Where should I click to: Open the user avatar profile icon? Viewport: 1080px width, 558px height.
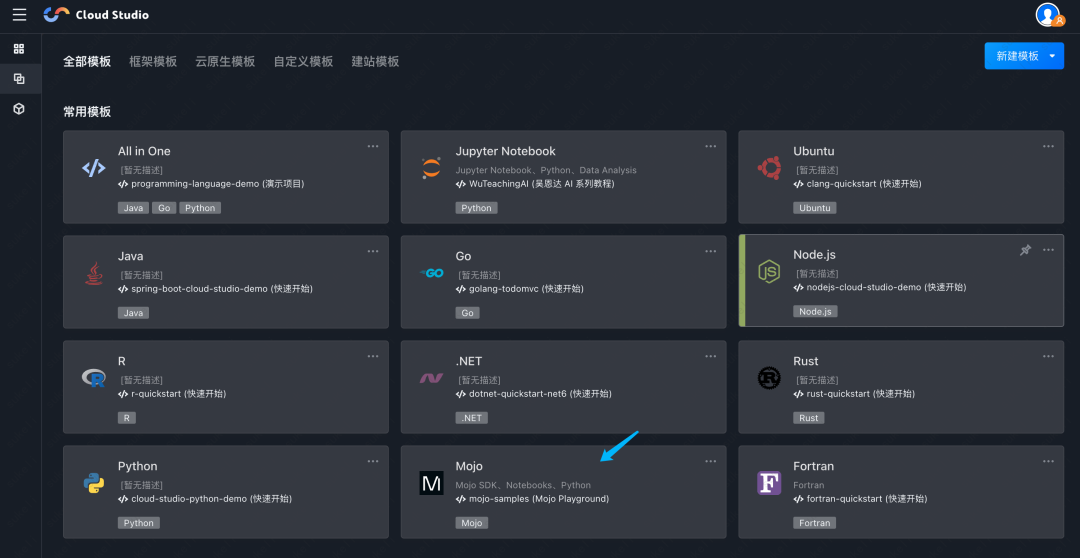(1048, 15)
